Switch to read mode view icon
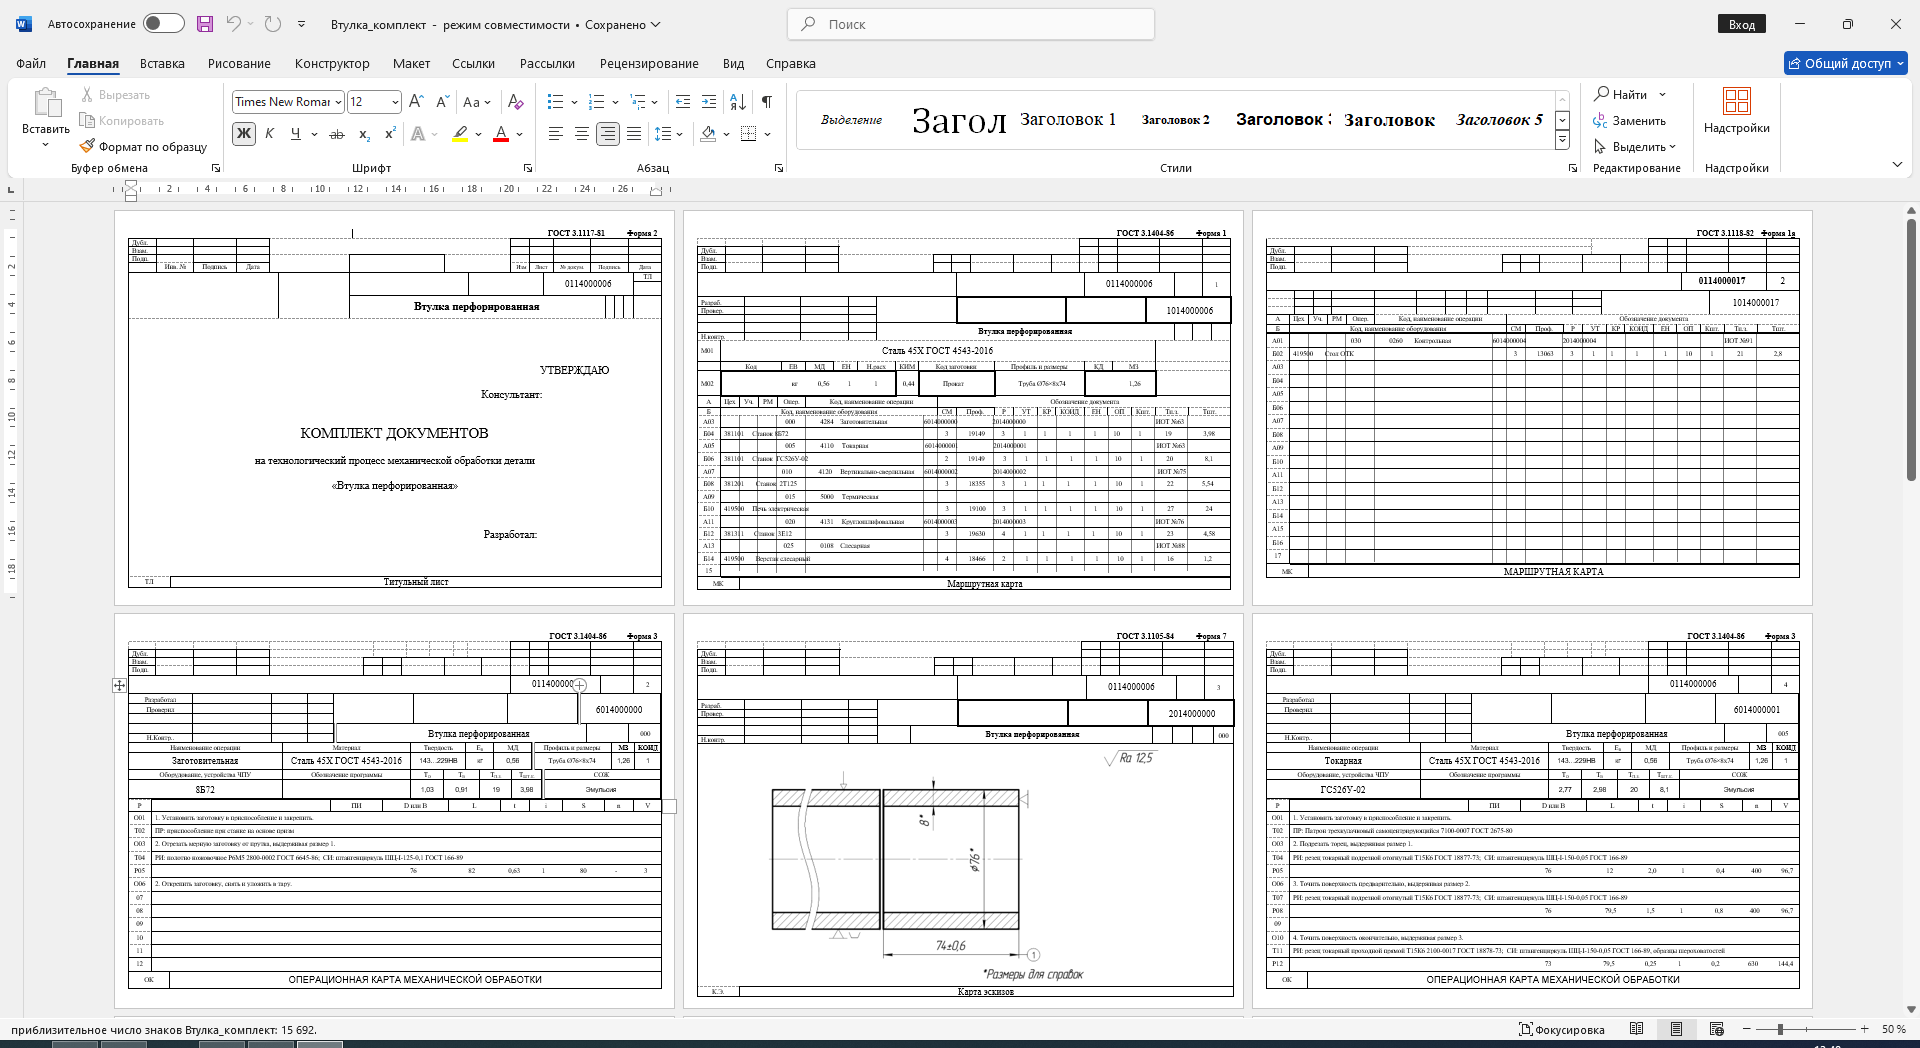The image size is (1920, 1048). point(1636,1029)
